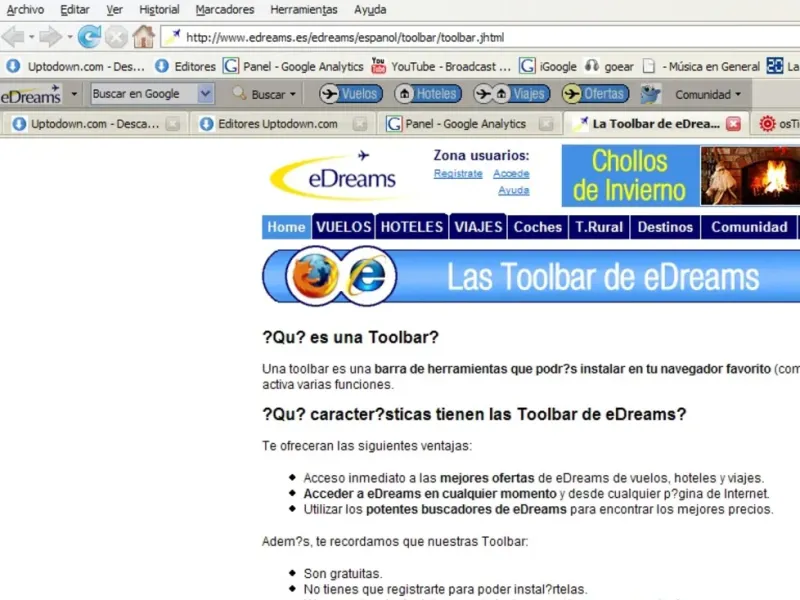The width and height of the screenshot is (800, 600).
Task: Click the Regístrate link
Action: point(458,173)
